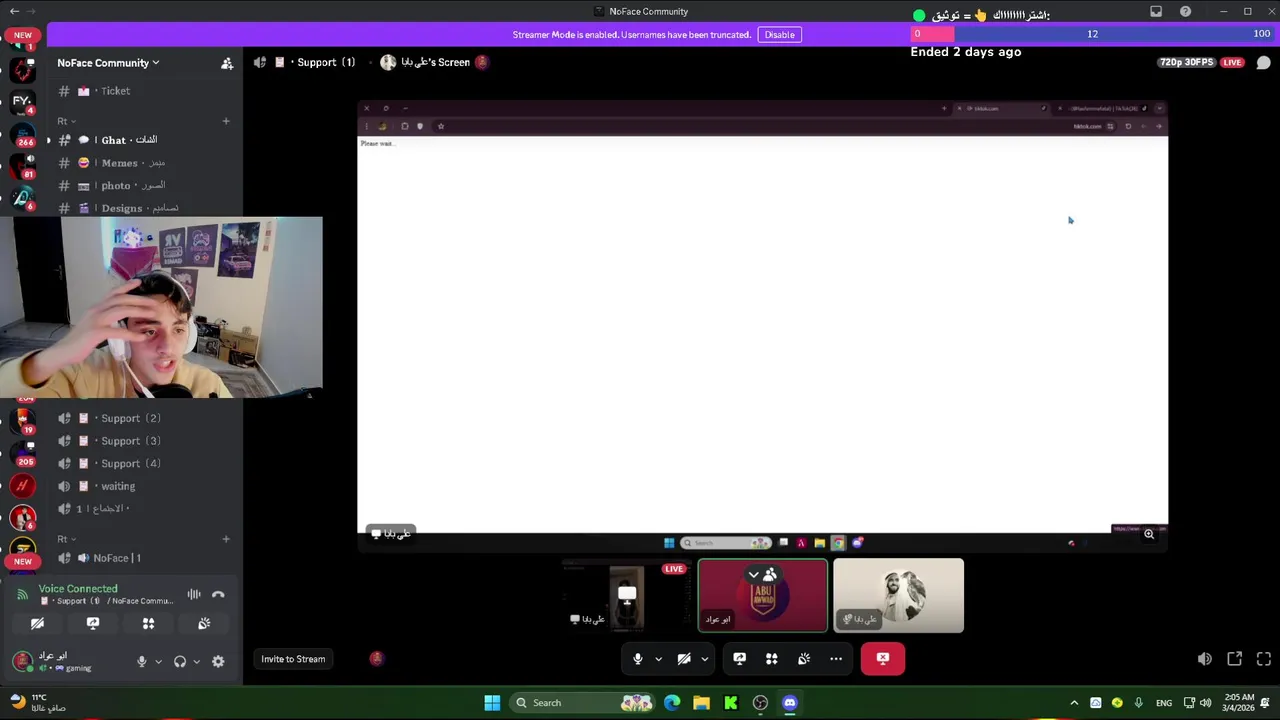Share screen from the voice panel

coord(93,623)
